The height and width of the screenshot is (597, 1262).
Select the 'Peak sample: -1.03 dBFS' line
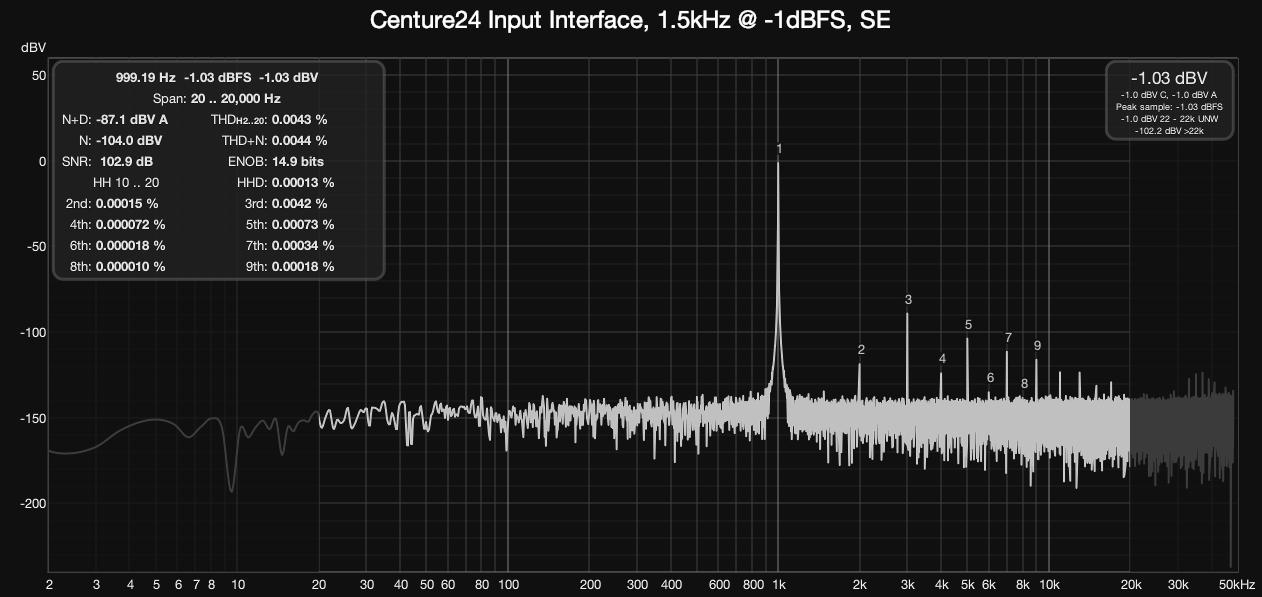tap(1169, 106)
